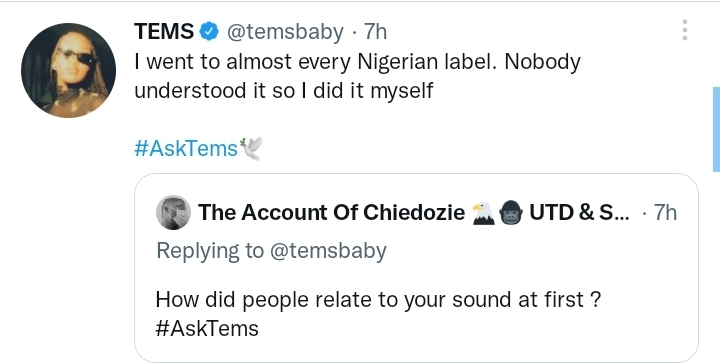720x364 pixels.
Task: Click the Replying to label text
Action: (210, 252)
